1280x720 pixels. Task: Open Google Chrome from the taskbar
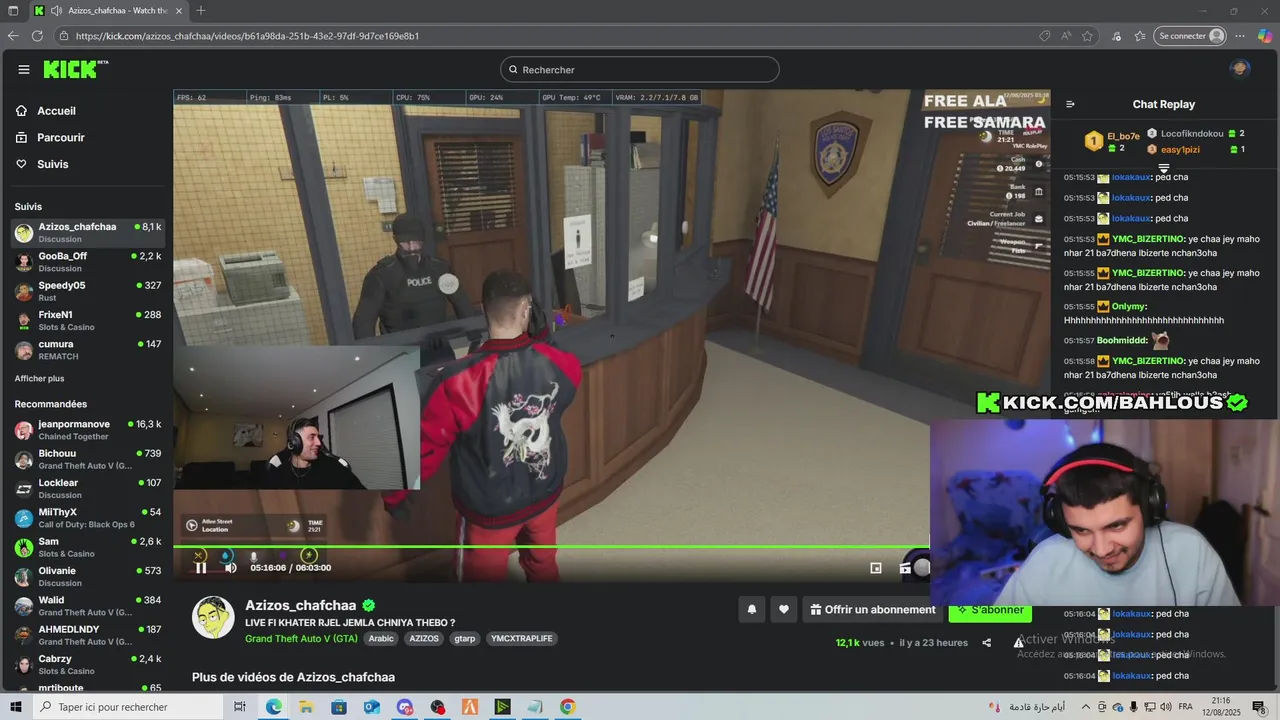(568, 707)
